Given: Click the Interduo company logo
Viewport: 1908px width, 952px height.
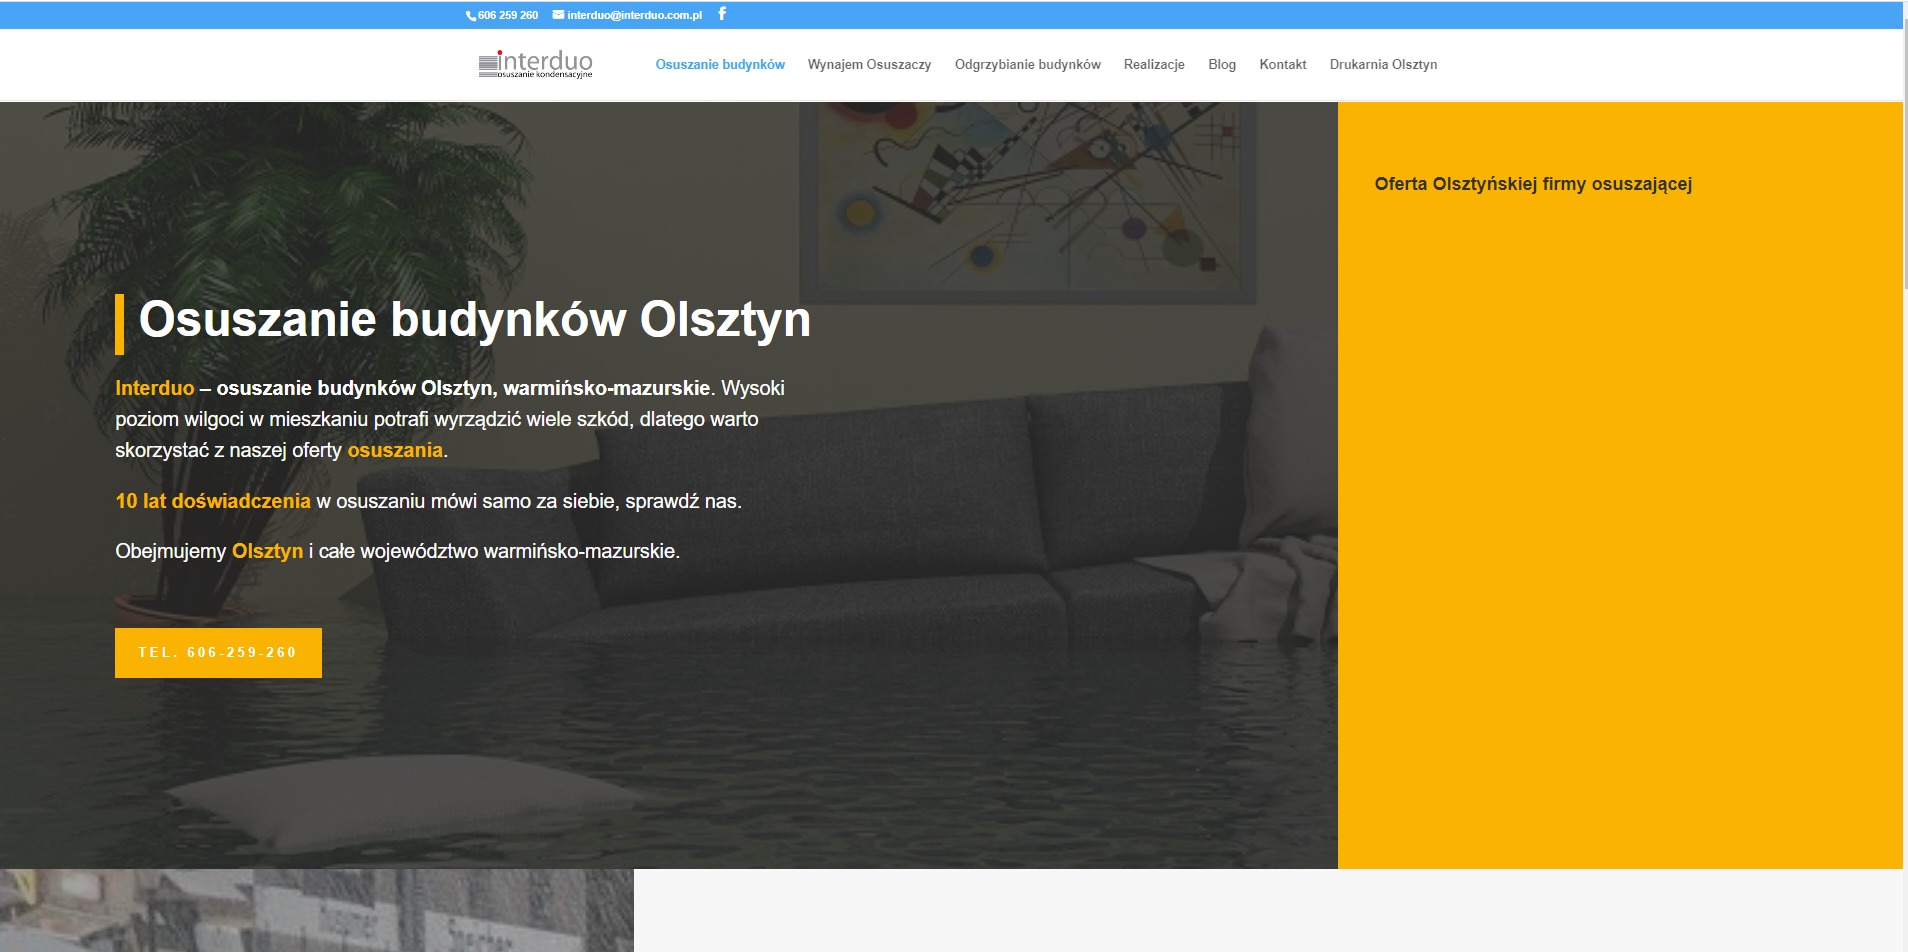Looking at the screenshot, I should click(x=536, y=64).
